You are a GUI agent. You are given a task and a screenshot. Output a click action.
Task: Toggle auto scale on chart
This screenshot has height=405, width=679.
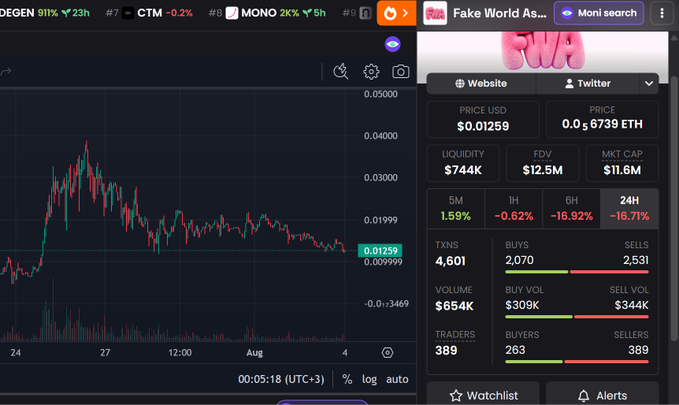(x=397, y=379)
